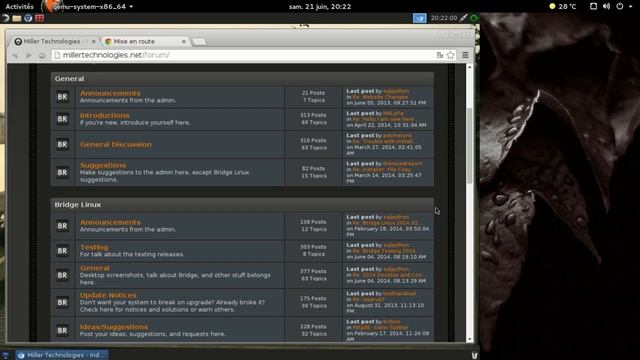Click the BR icon beside Suggestions forum

[x=62, y=172]
